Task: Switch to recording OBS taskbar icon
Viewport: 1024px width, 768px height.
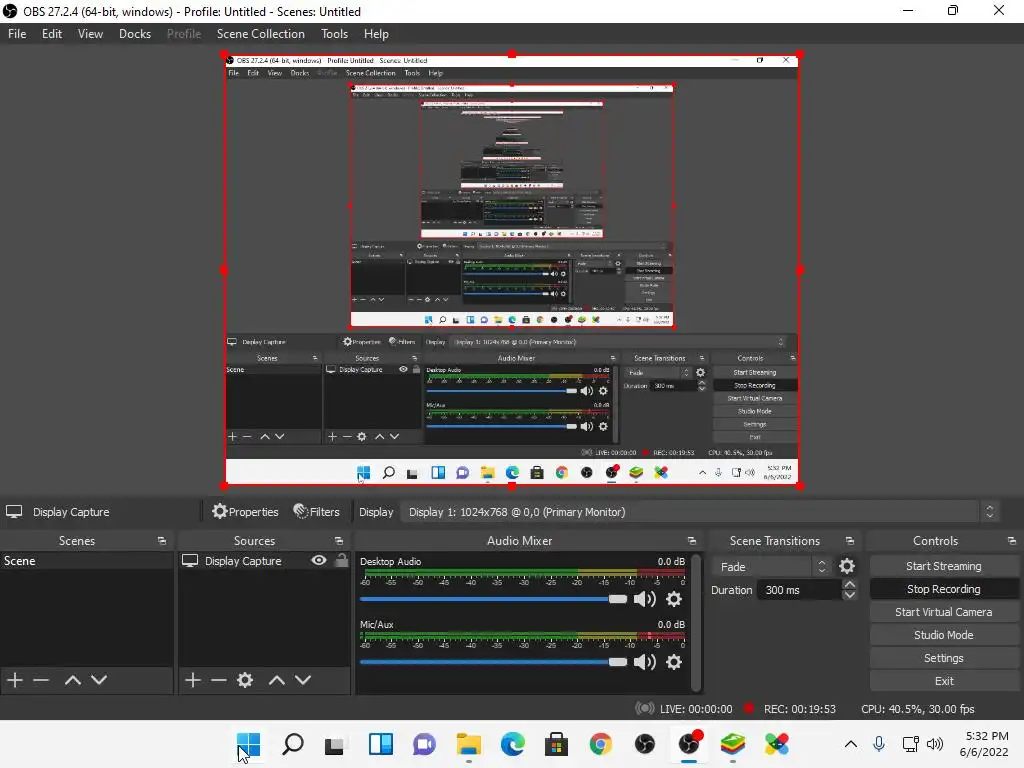Action: tap(689, 744)
